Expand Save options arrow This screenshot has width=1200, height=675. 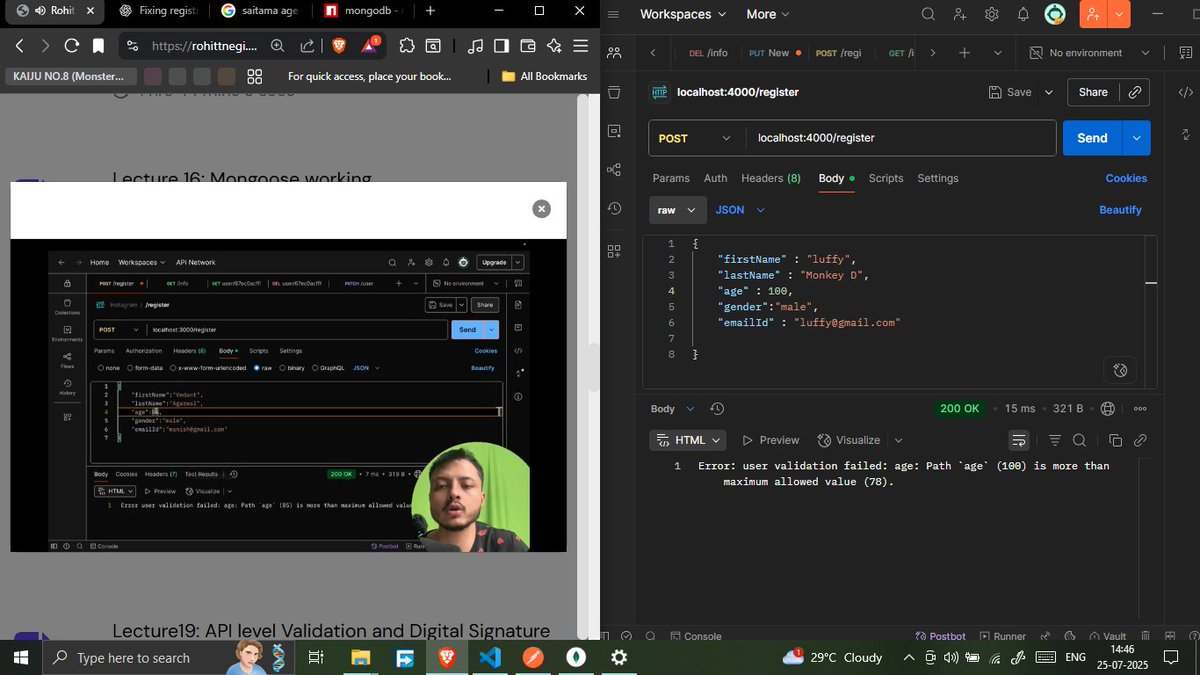[x=1049, y=92]
